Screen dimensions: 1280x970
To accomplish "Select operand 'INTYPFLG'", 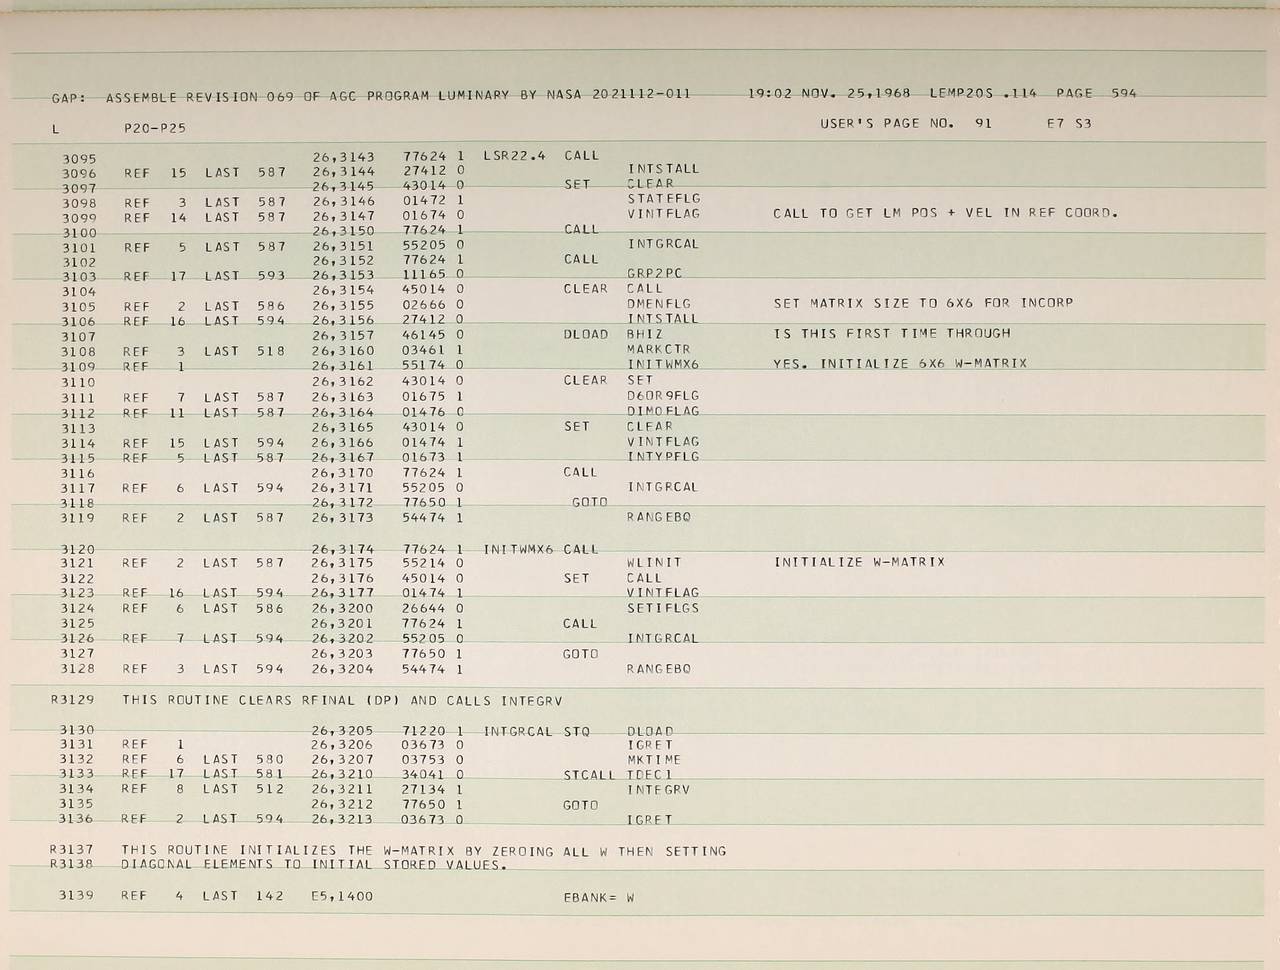I will click(663, 457).
